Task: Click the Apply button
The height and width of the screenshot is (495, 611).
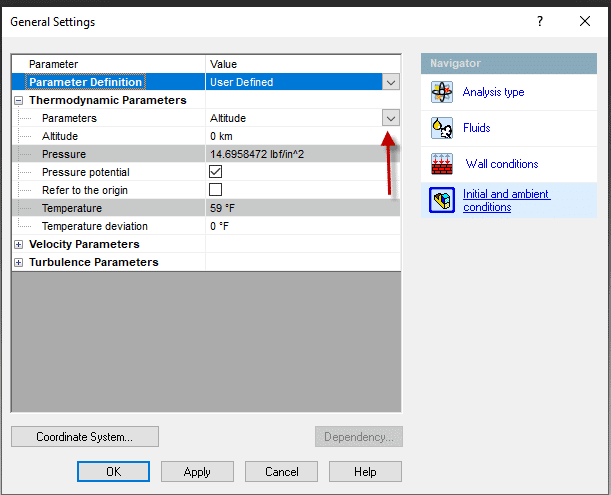Action: (x=198, y=471)
